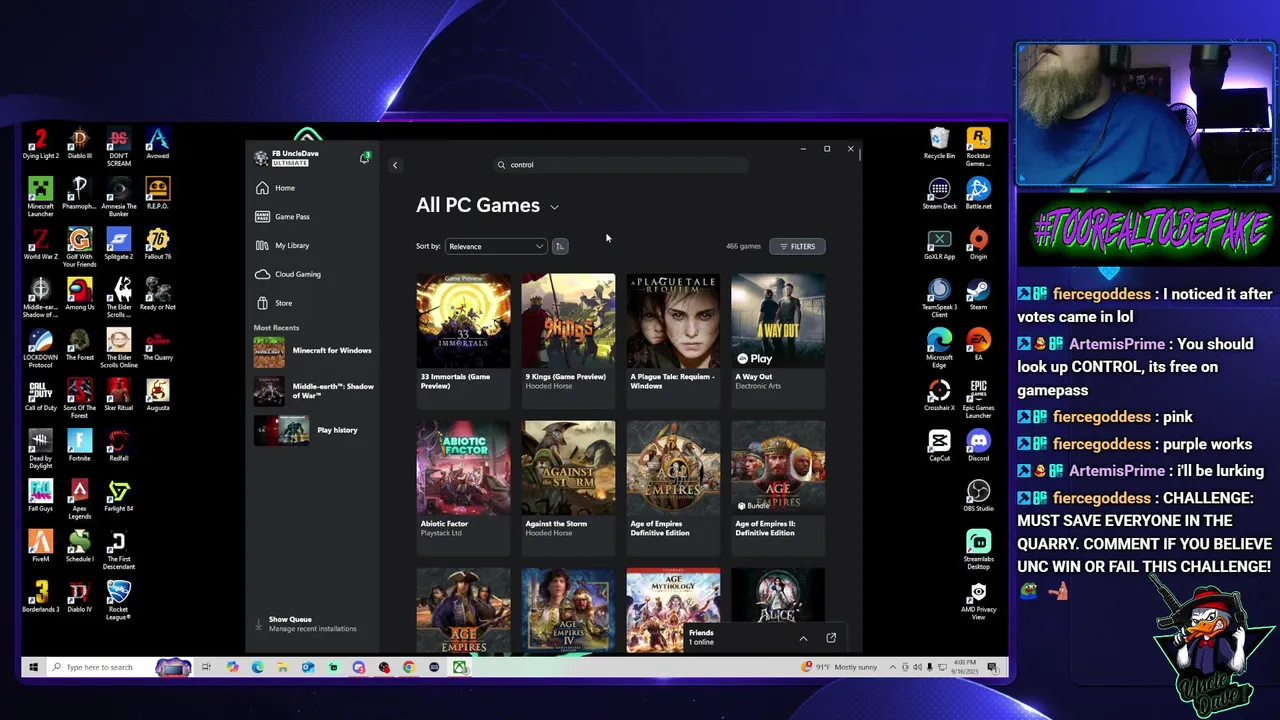This screenshot has height=720, width=1280.
Task: Show hidden system tray icons
Action: 893,667
